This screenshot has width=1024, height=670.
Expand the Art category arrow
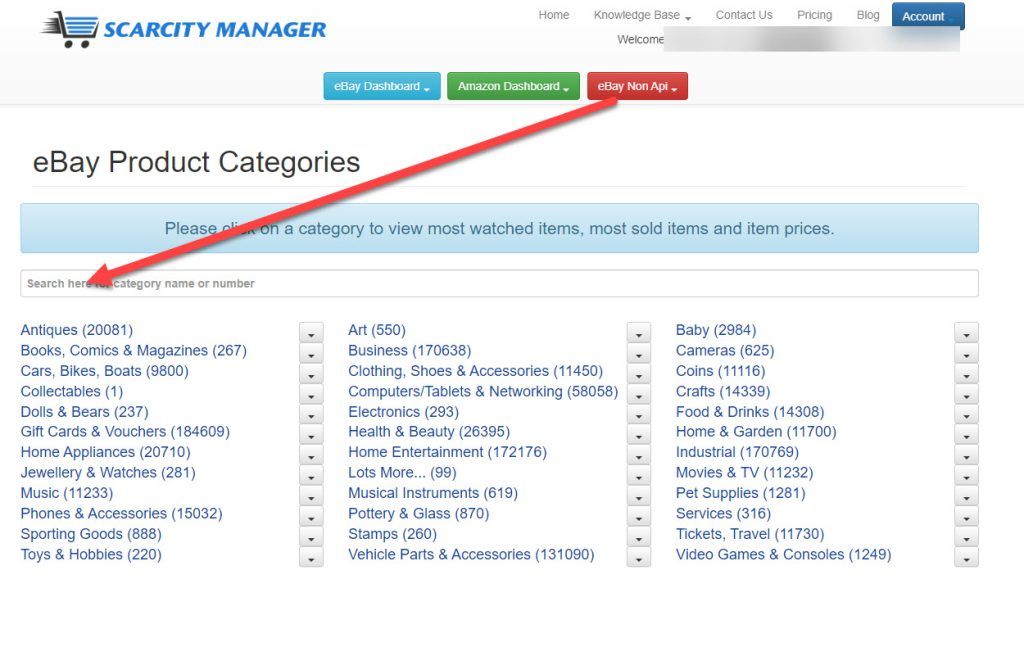pos(638,334)
